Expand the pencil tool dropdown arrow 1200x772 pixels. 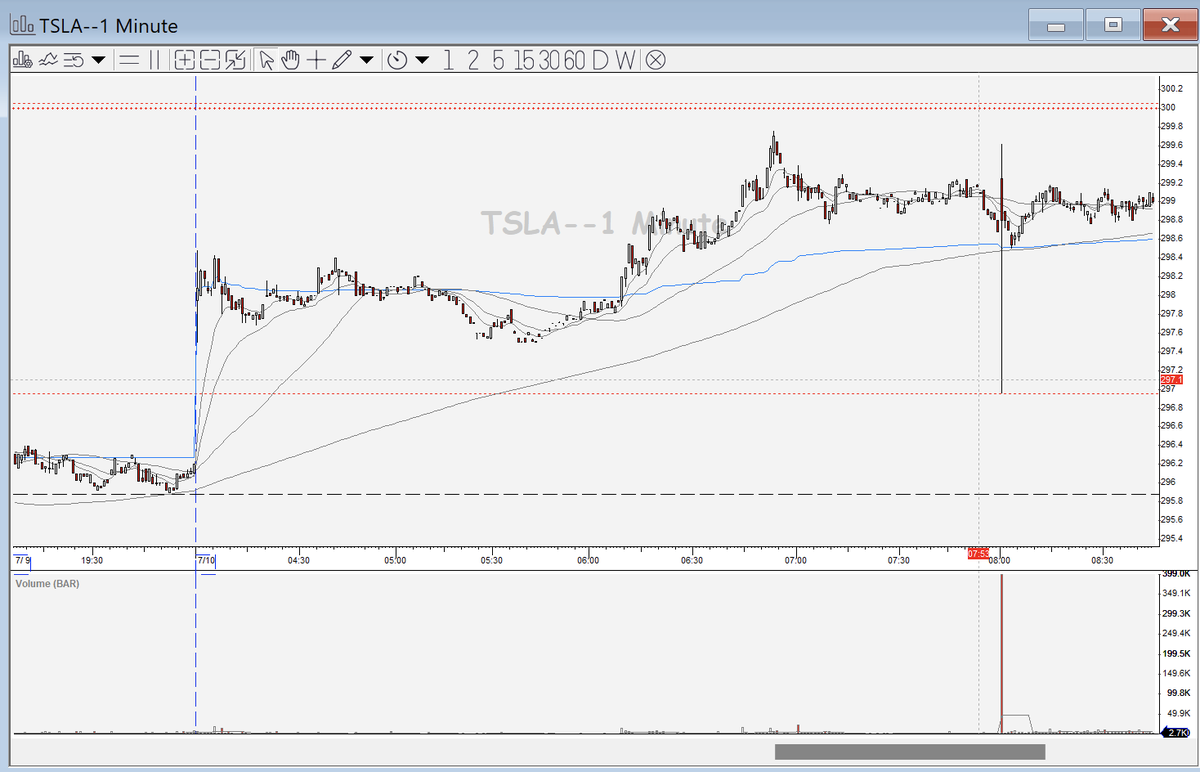click(x=366, y=60)
